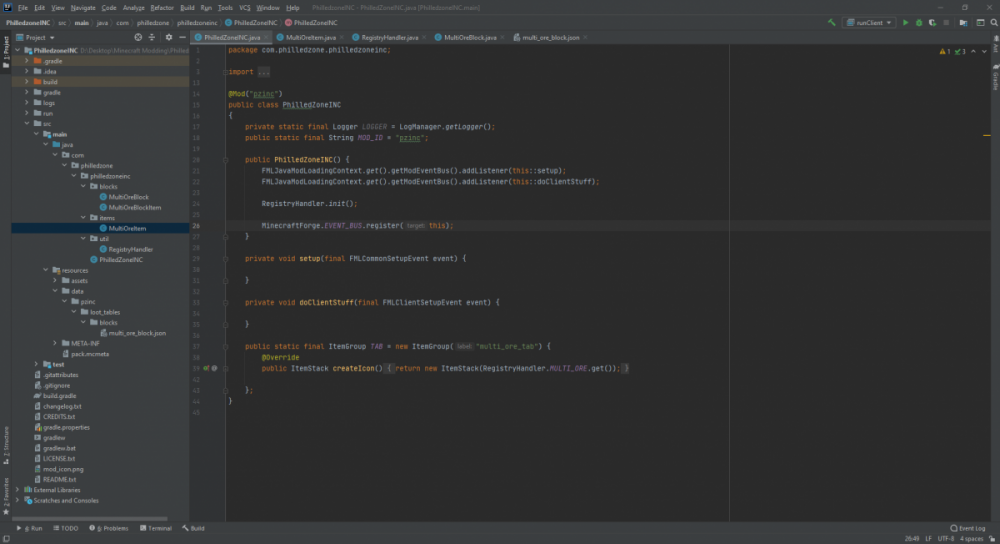The width and height of the screenshot is (1000, 544).
Task: Click '4 spaces' indent setting in status bar
Action: [971, 539]
